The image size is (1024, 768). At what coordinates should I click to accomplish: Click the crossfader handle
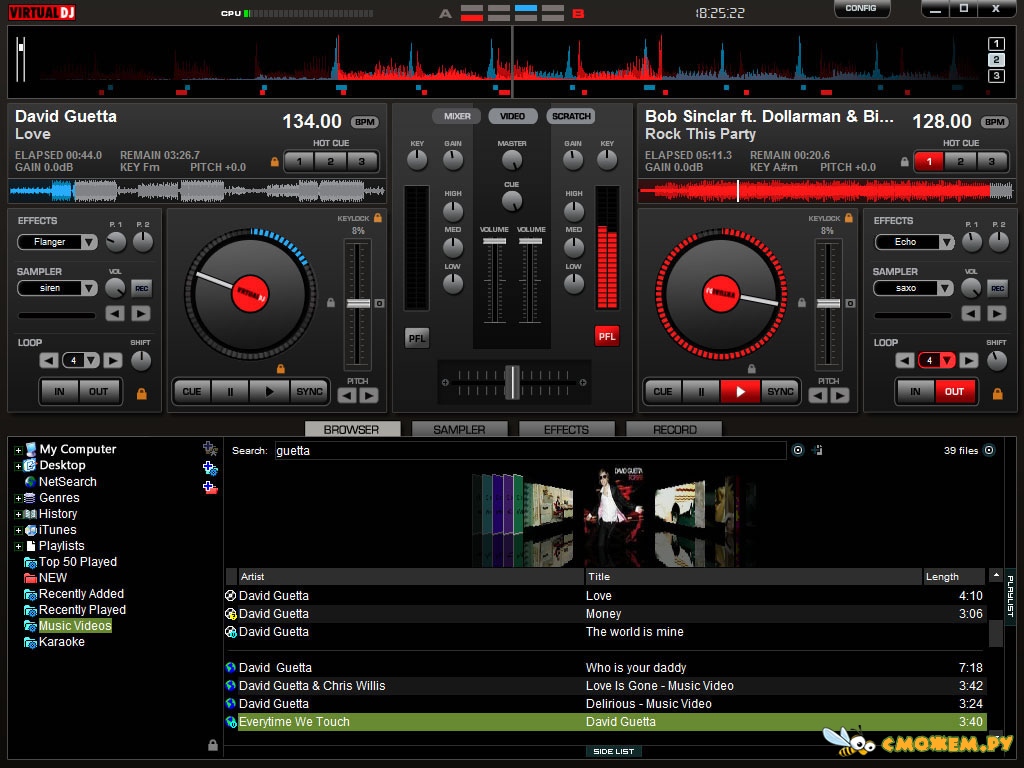pyautogui.click(x=513, y=382)
